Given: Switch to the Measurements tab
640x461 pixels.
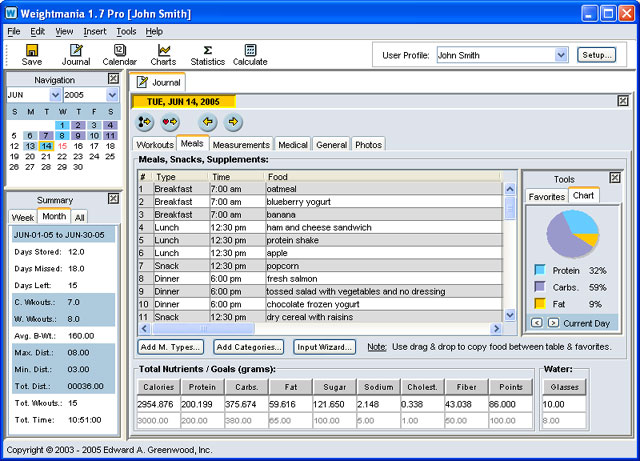Looking at the screenshot, I should [x=241, y=145].
